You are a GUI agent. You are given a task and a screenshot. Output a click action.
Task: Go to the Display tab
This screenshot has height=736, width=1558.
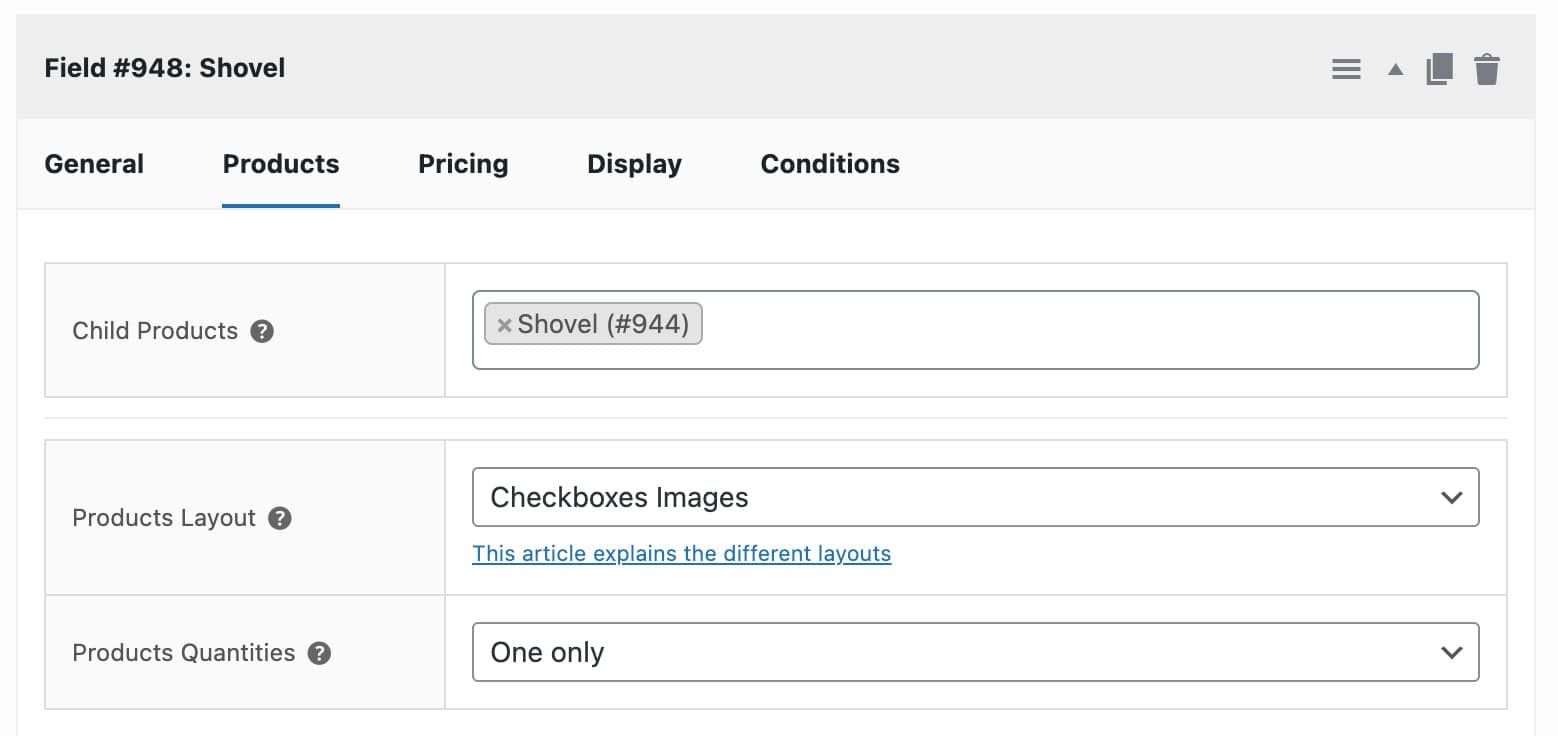point(634,164)
